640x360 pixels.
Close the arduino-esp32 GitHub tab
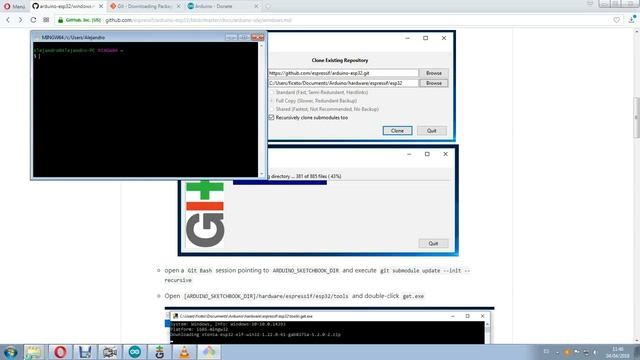click(x=101, y=6)
